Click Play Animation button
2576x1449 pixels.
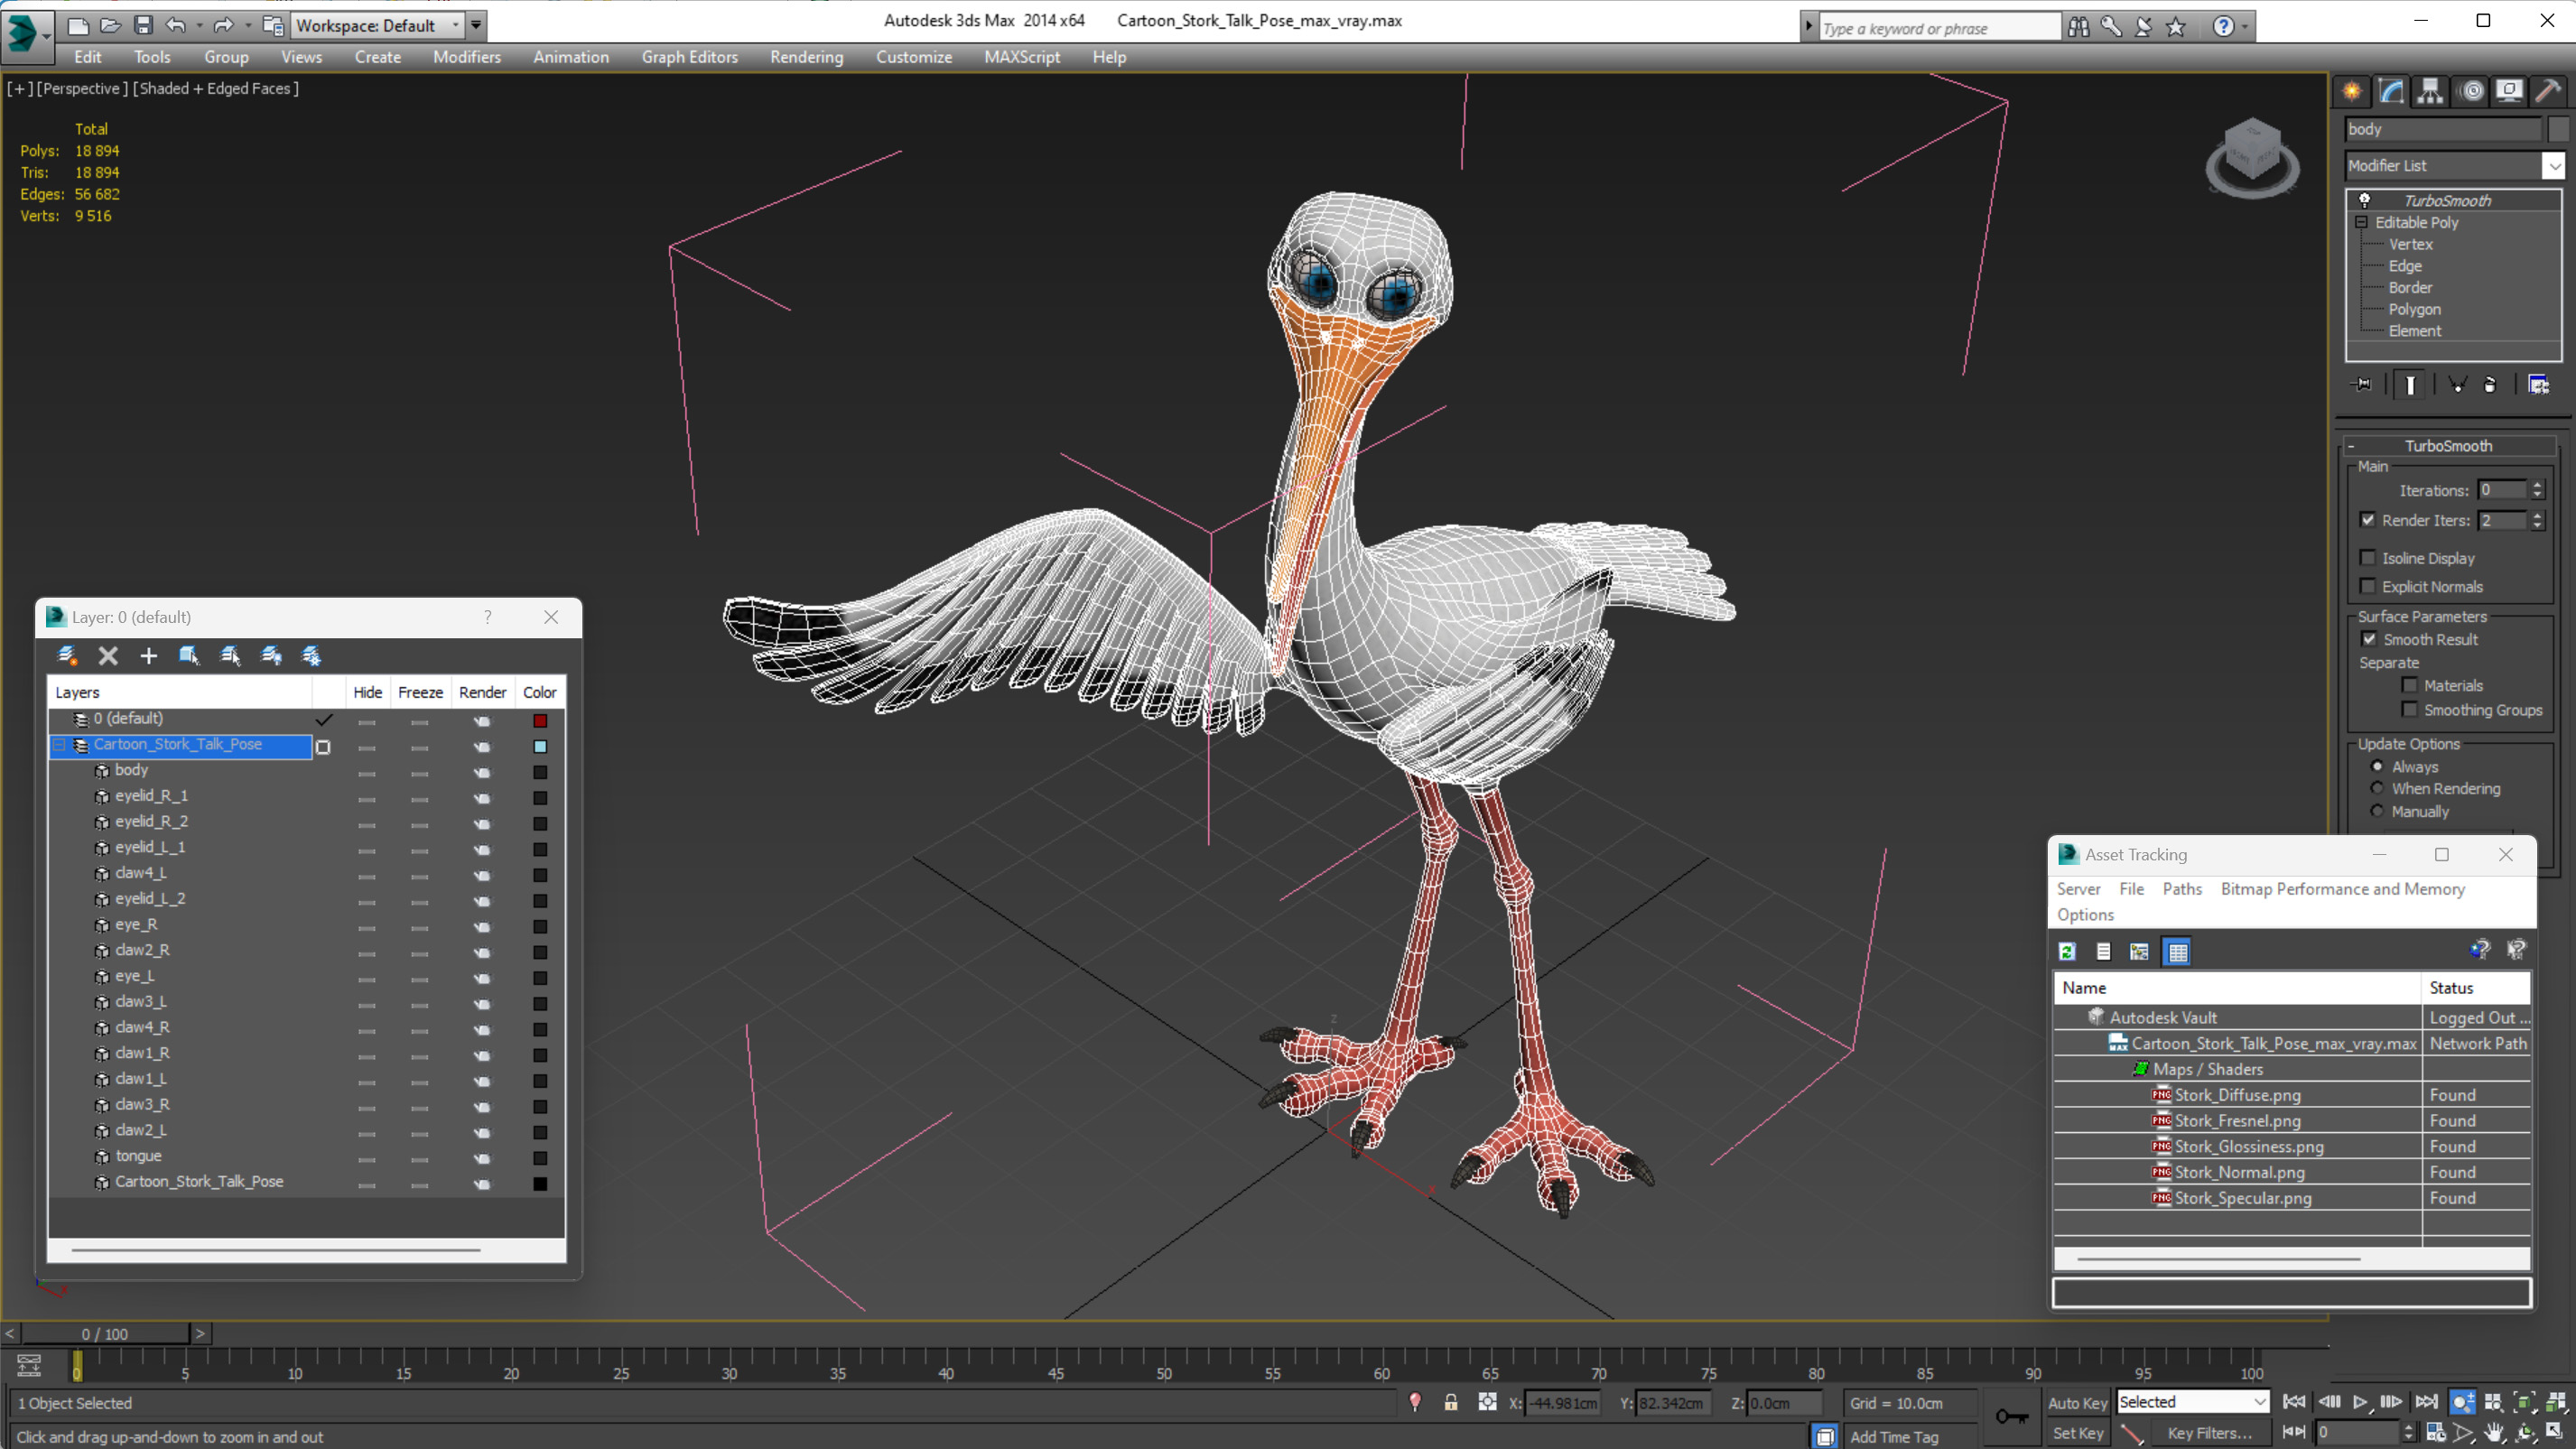click(x=2360, y=1402)
